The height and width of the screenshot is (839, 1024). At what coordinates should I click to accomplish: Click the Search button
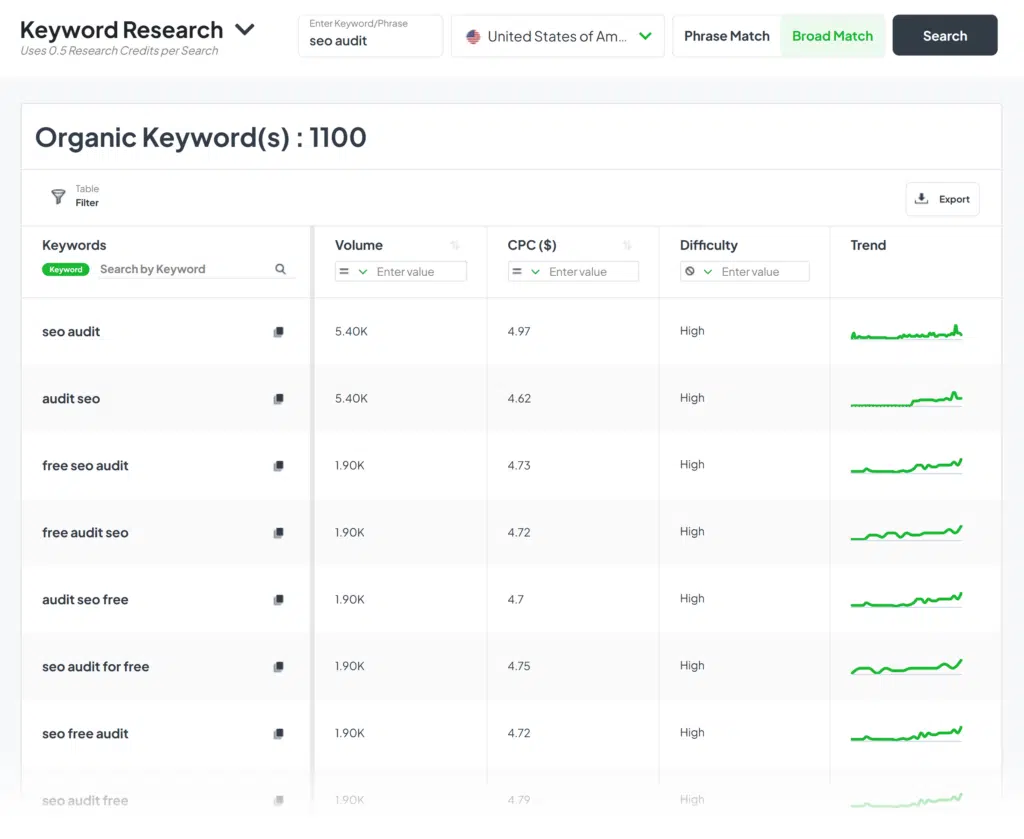pyautogui.click(x=944, y=36)
